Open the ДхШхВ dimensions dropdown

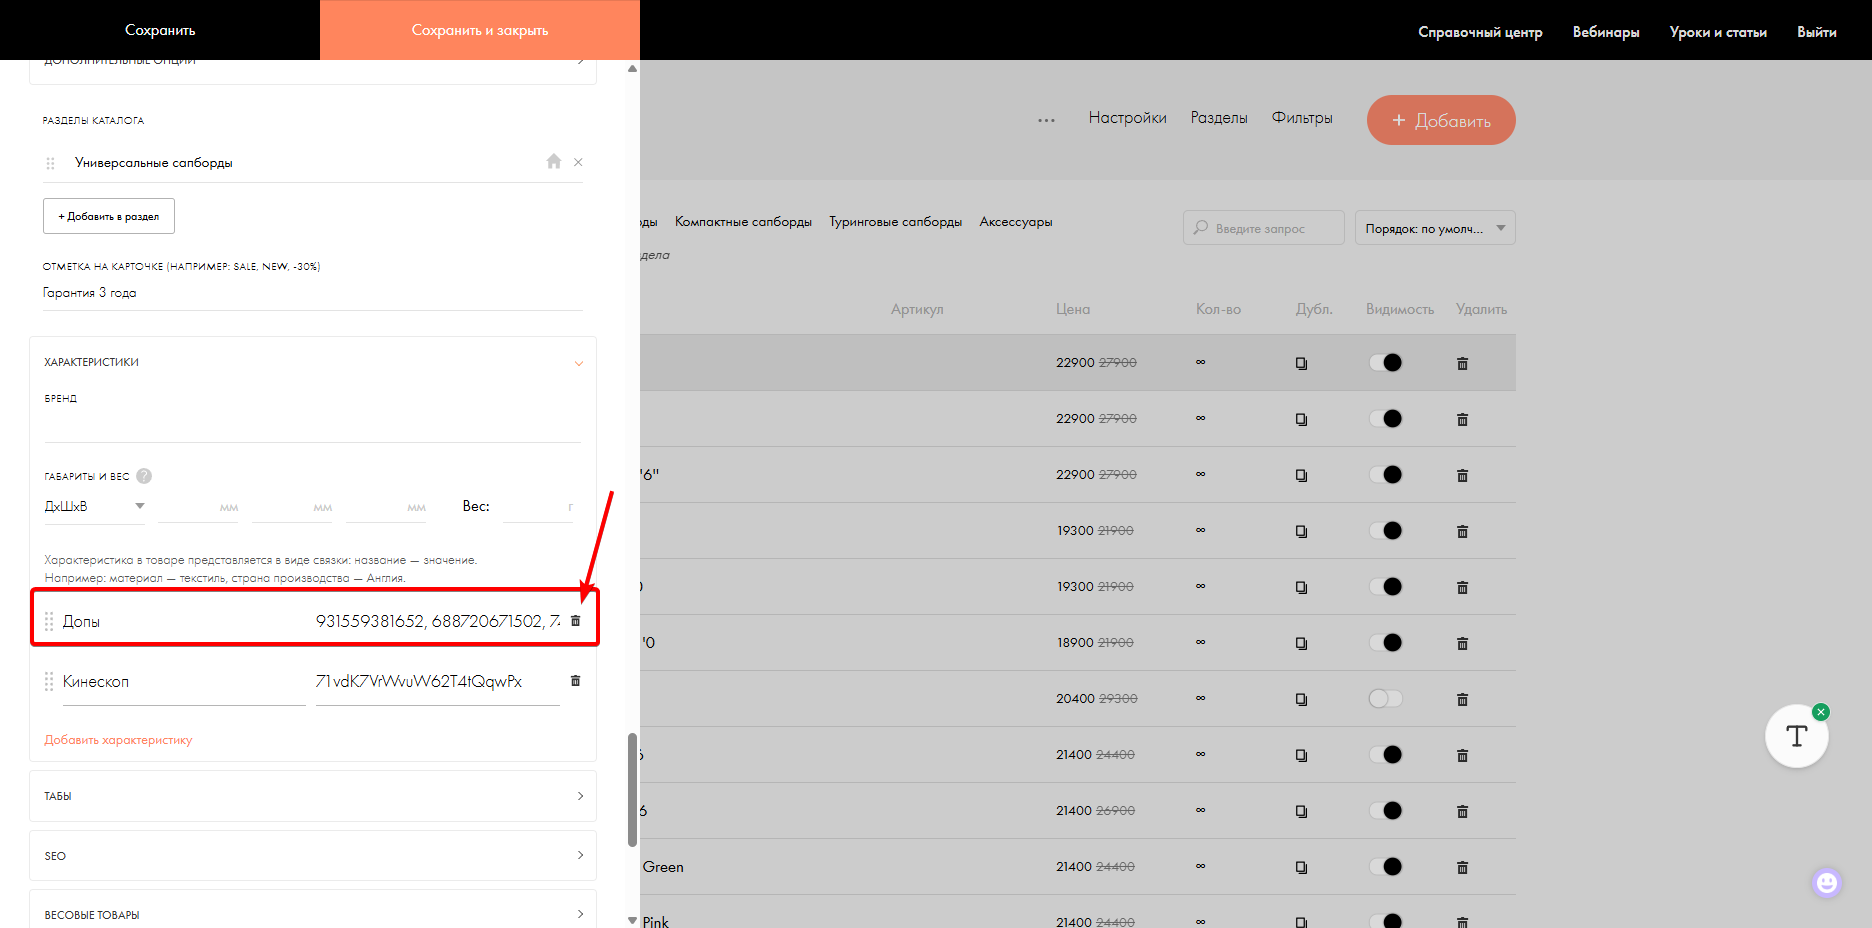(95, 506)
